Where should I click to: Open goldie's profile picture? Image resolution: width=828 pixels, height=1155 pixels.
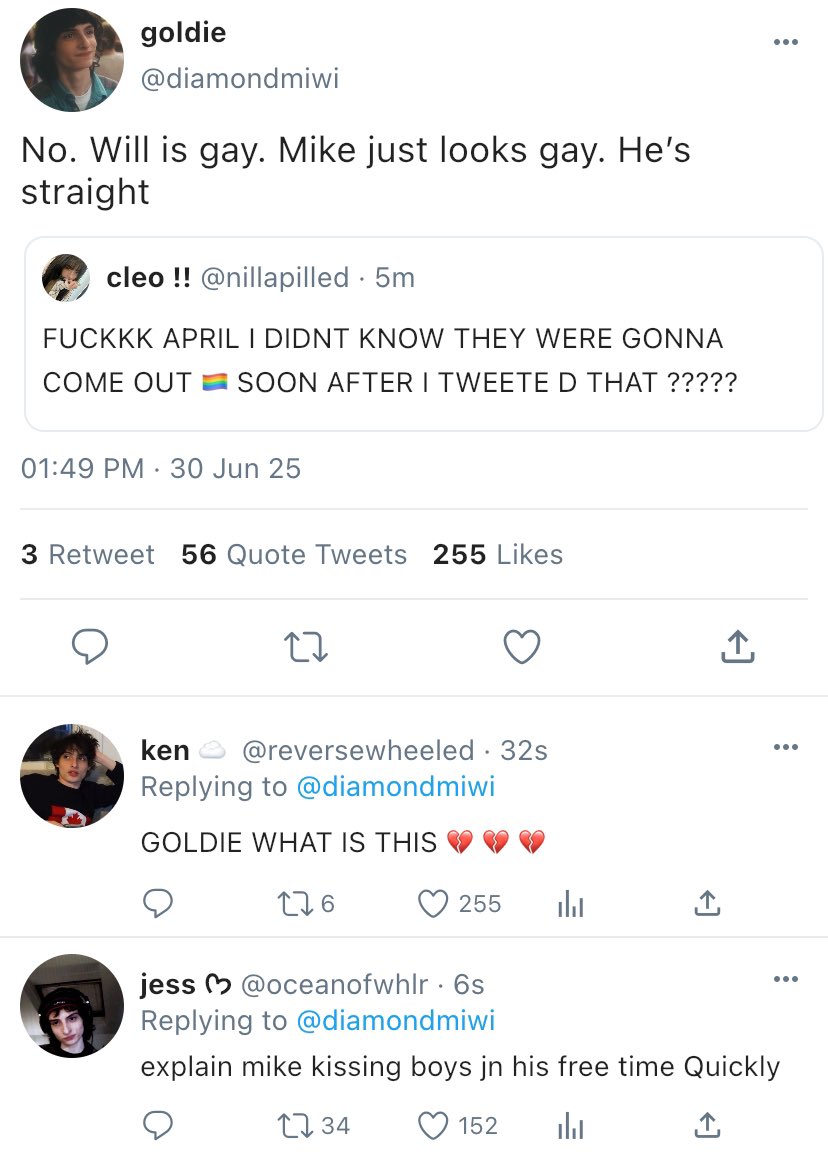click(x=71, y=60)
